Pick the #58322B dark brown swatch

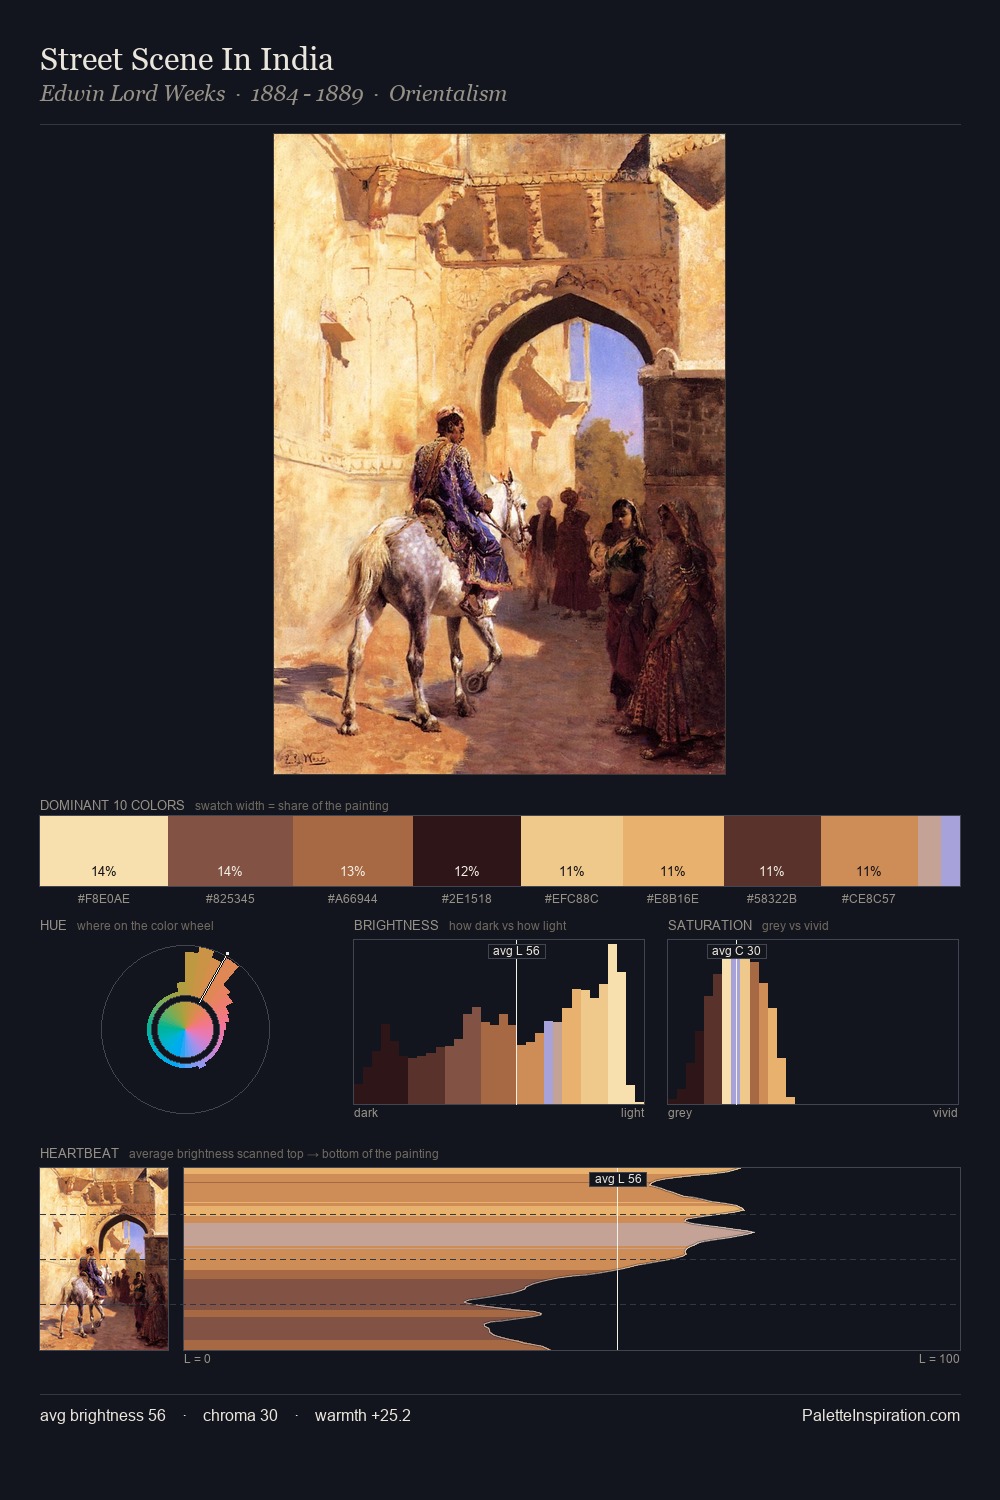pos(772,851)
